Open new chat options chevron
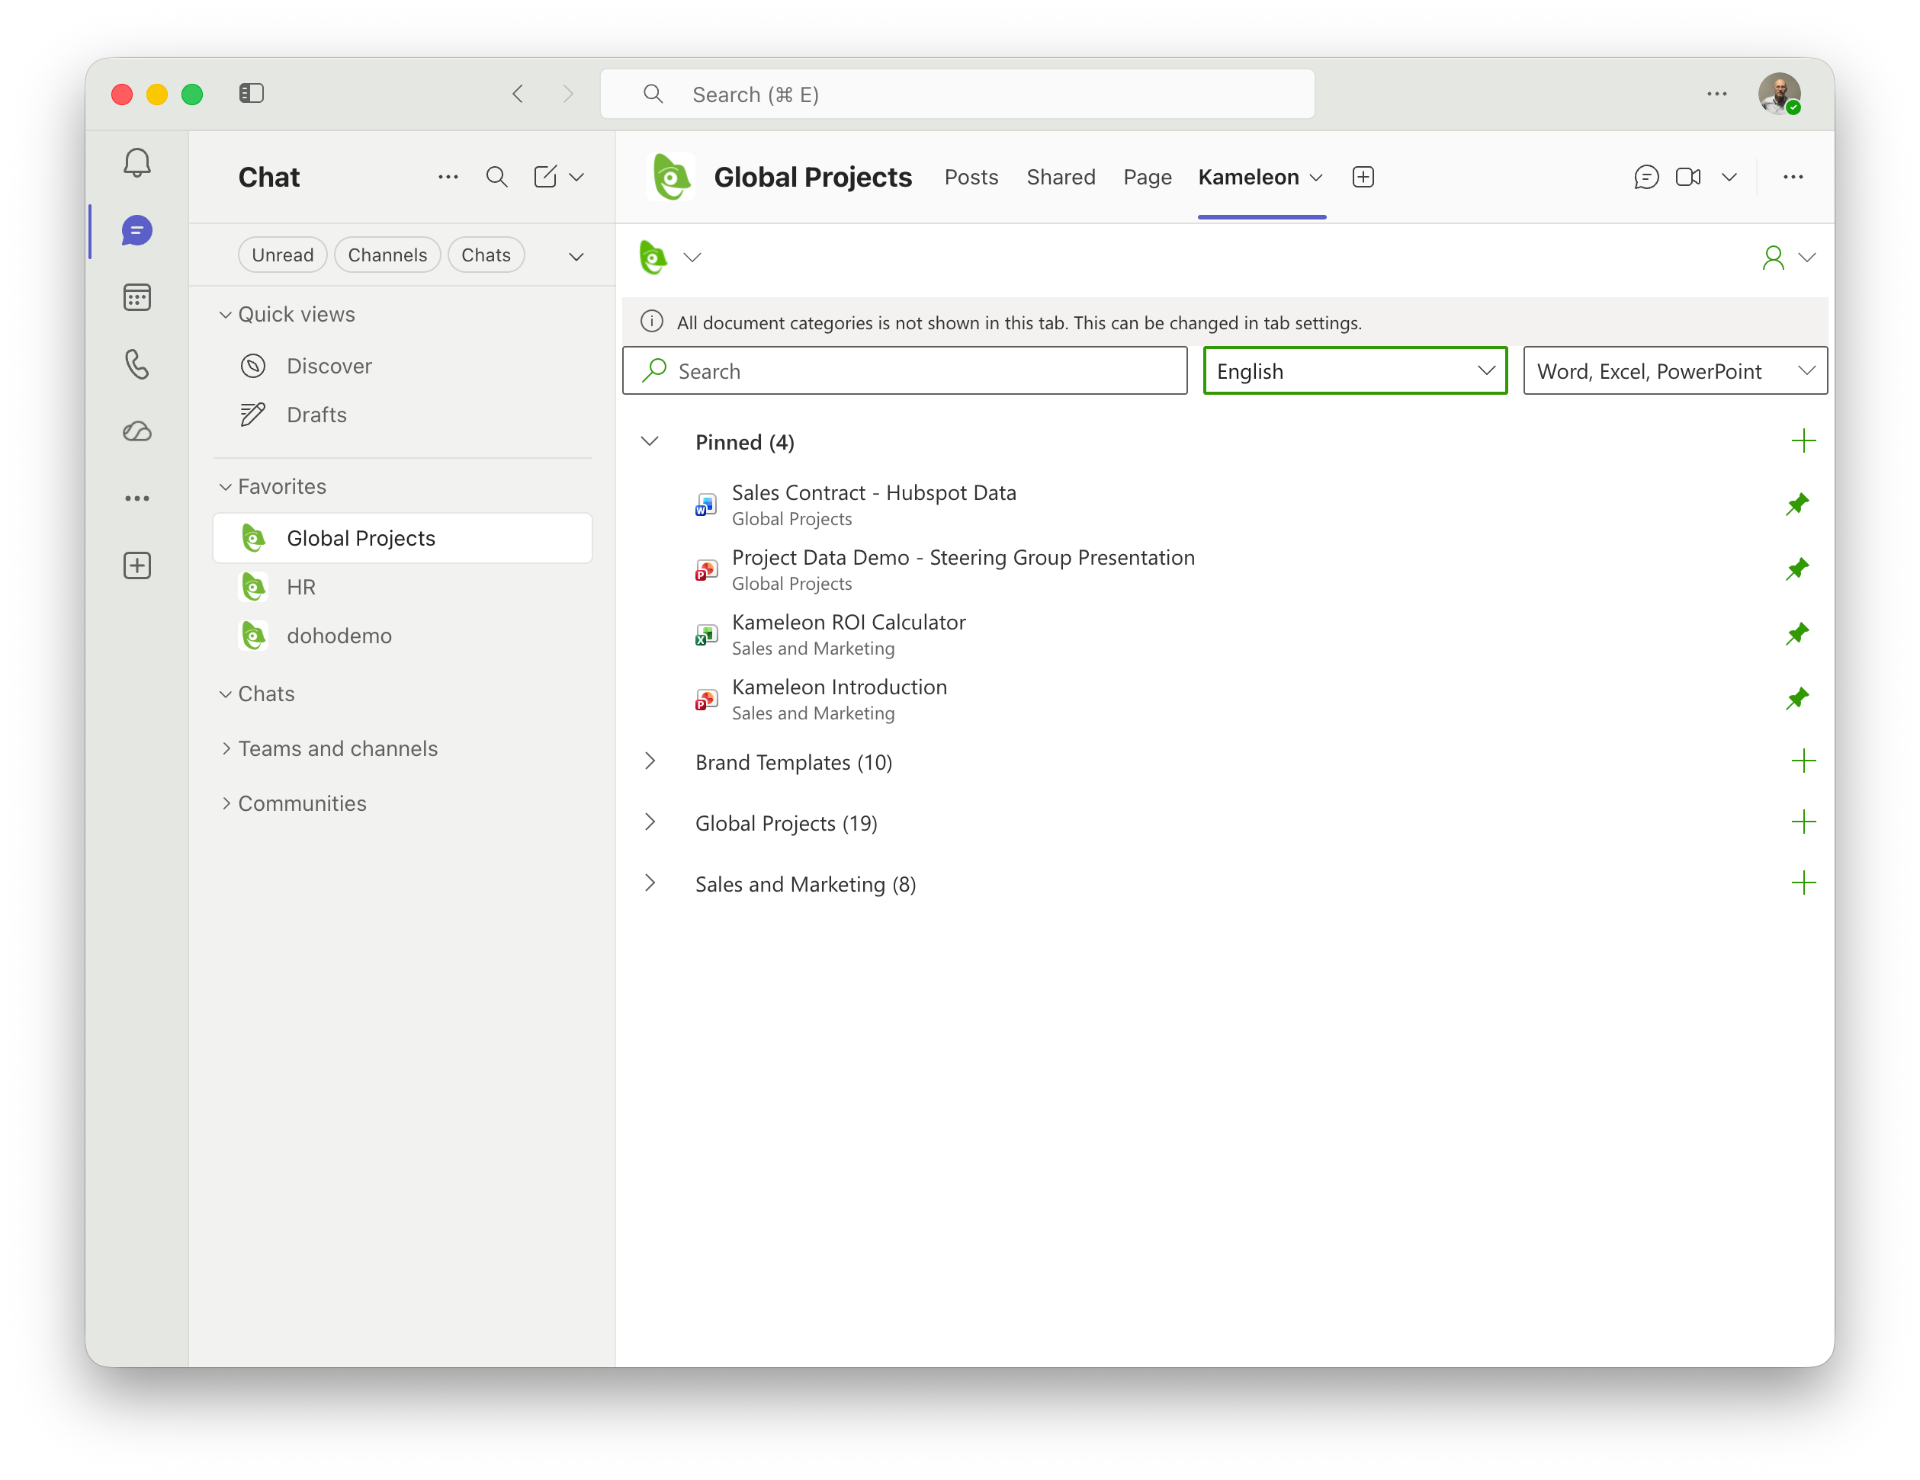Image resolution: width=1920 pixels, height=1480 pixels. 577,177
